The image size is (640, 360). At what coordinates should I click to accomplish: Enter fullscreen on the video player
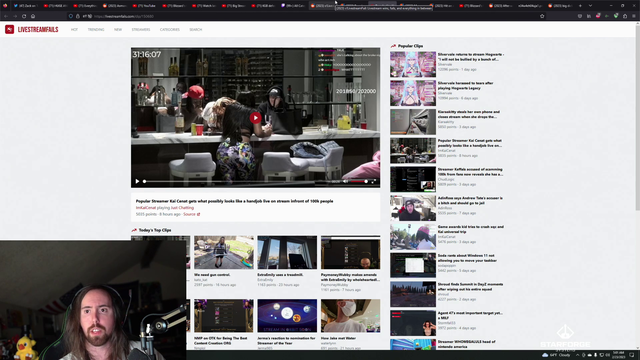tap(373, 181)
